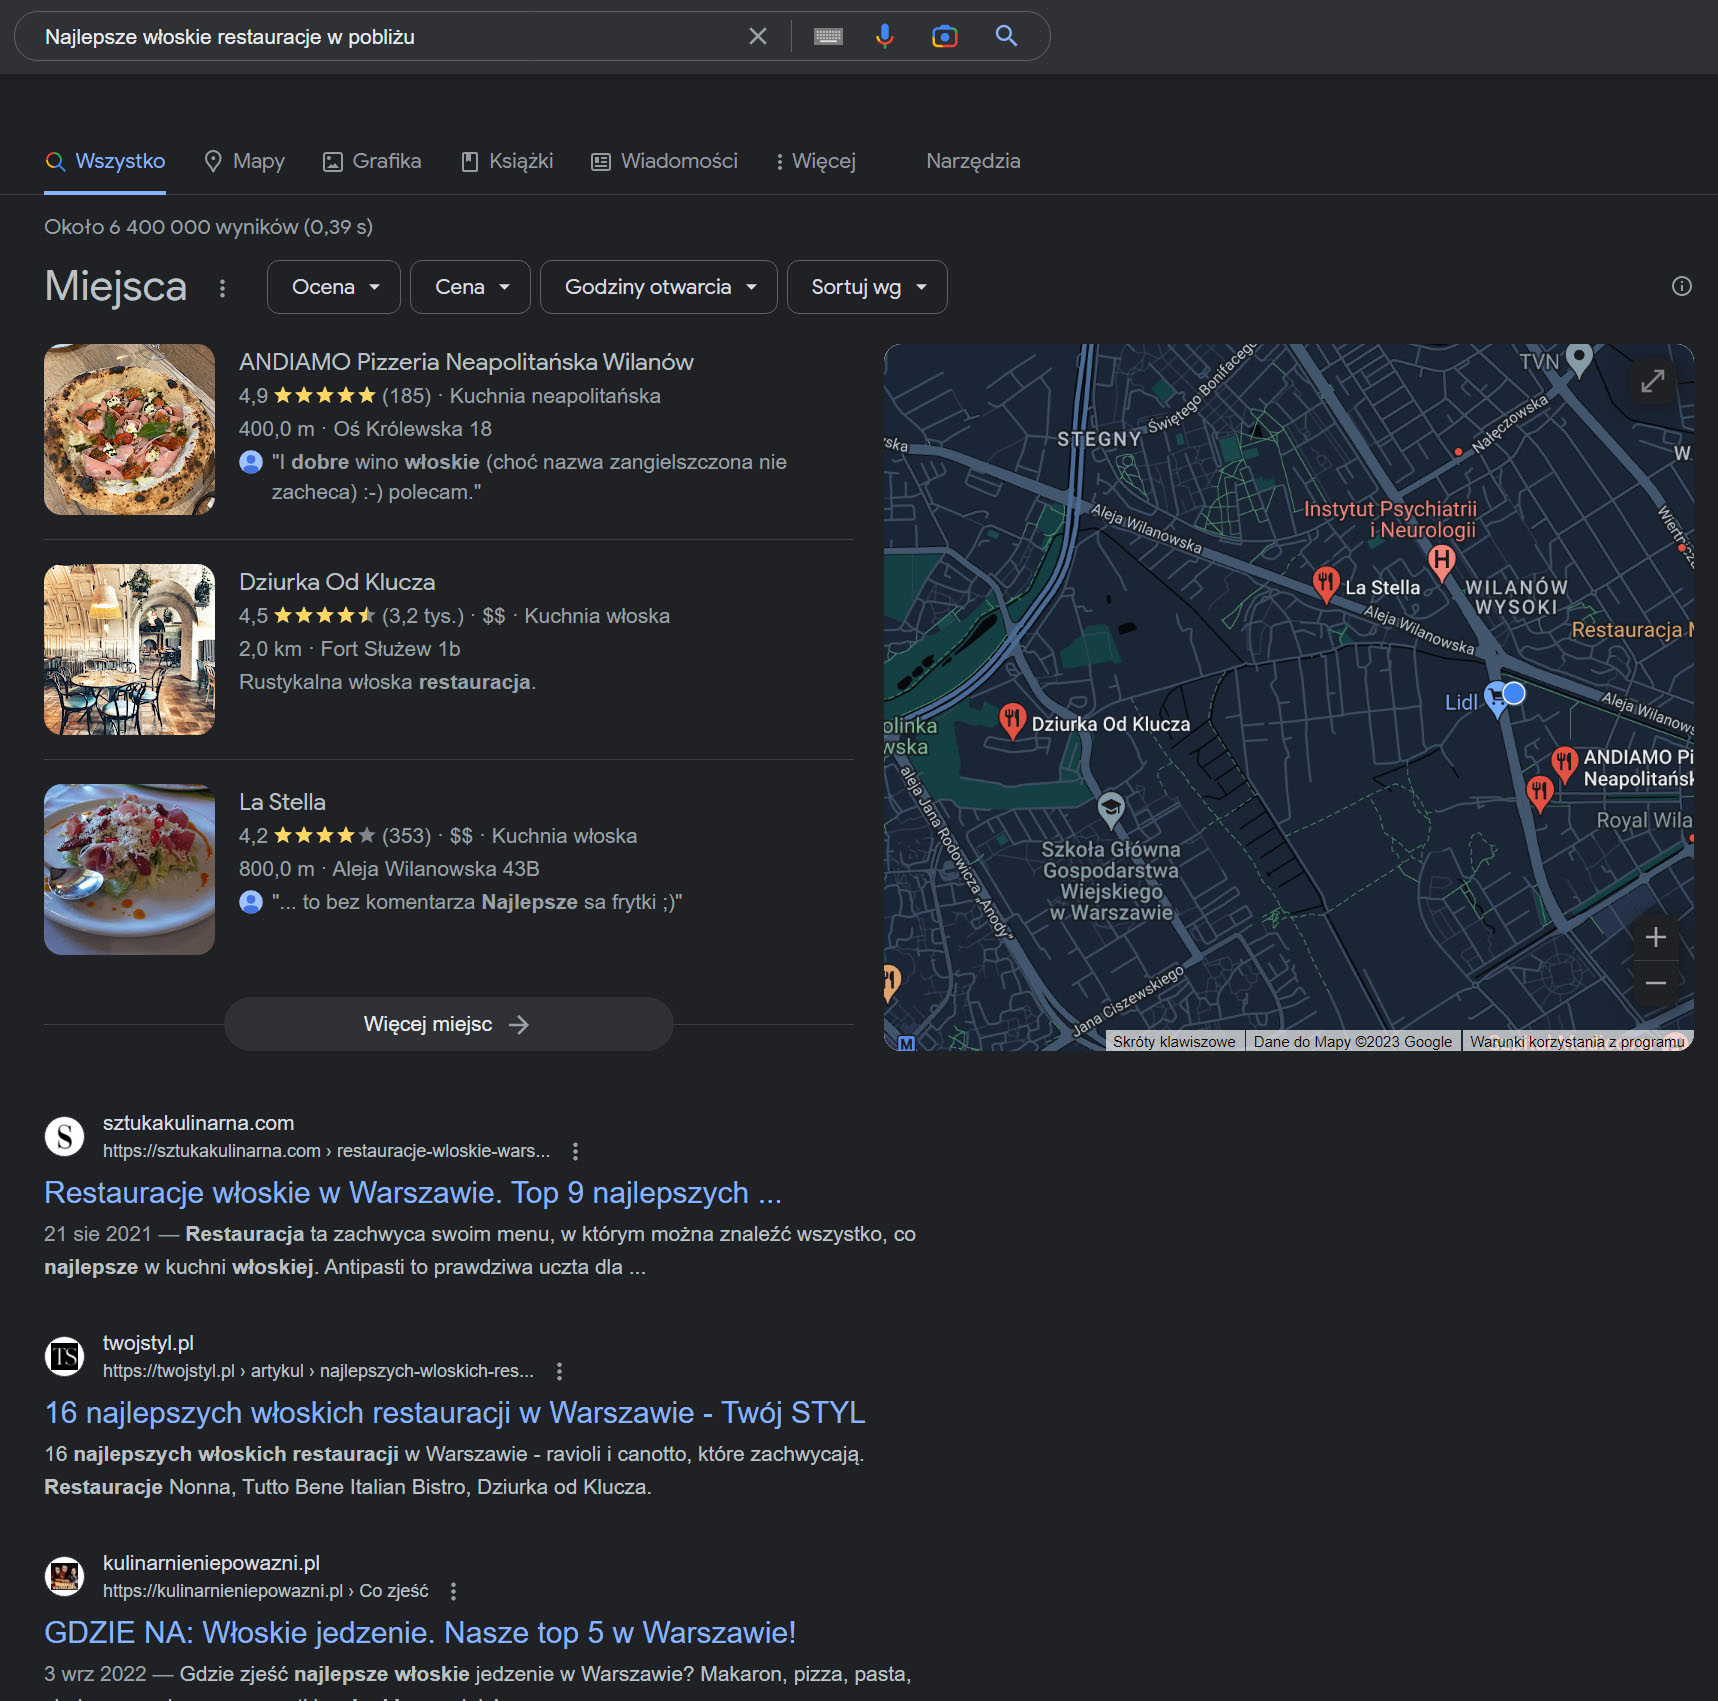This screenshot has height=1701, width=1718.
Task: Open options for twojstyl.pl result
Action: click(x=559, y=1371)
